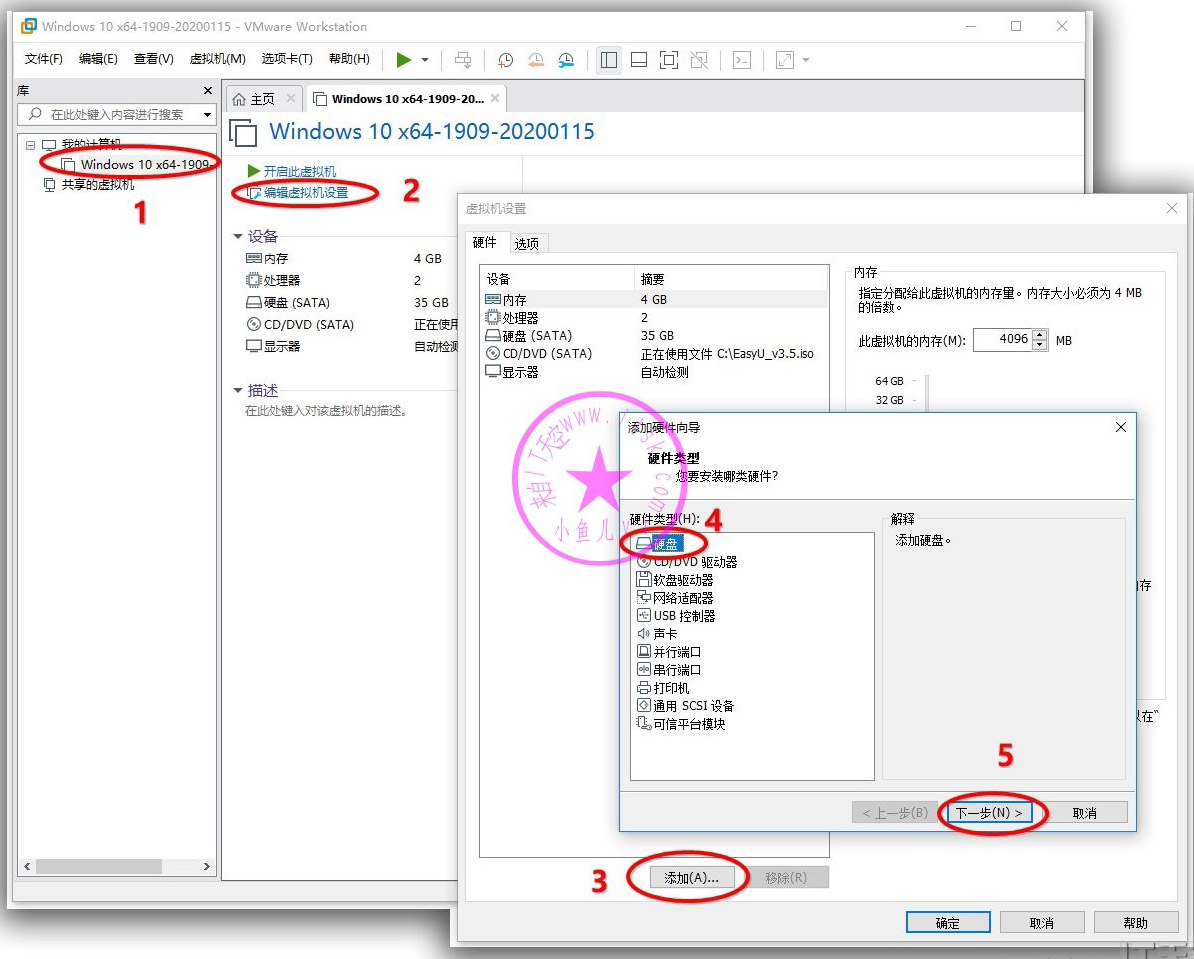Open the 选项卡(T) menu
Viewport: 1194px width, 959px height.
(287, 59)
